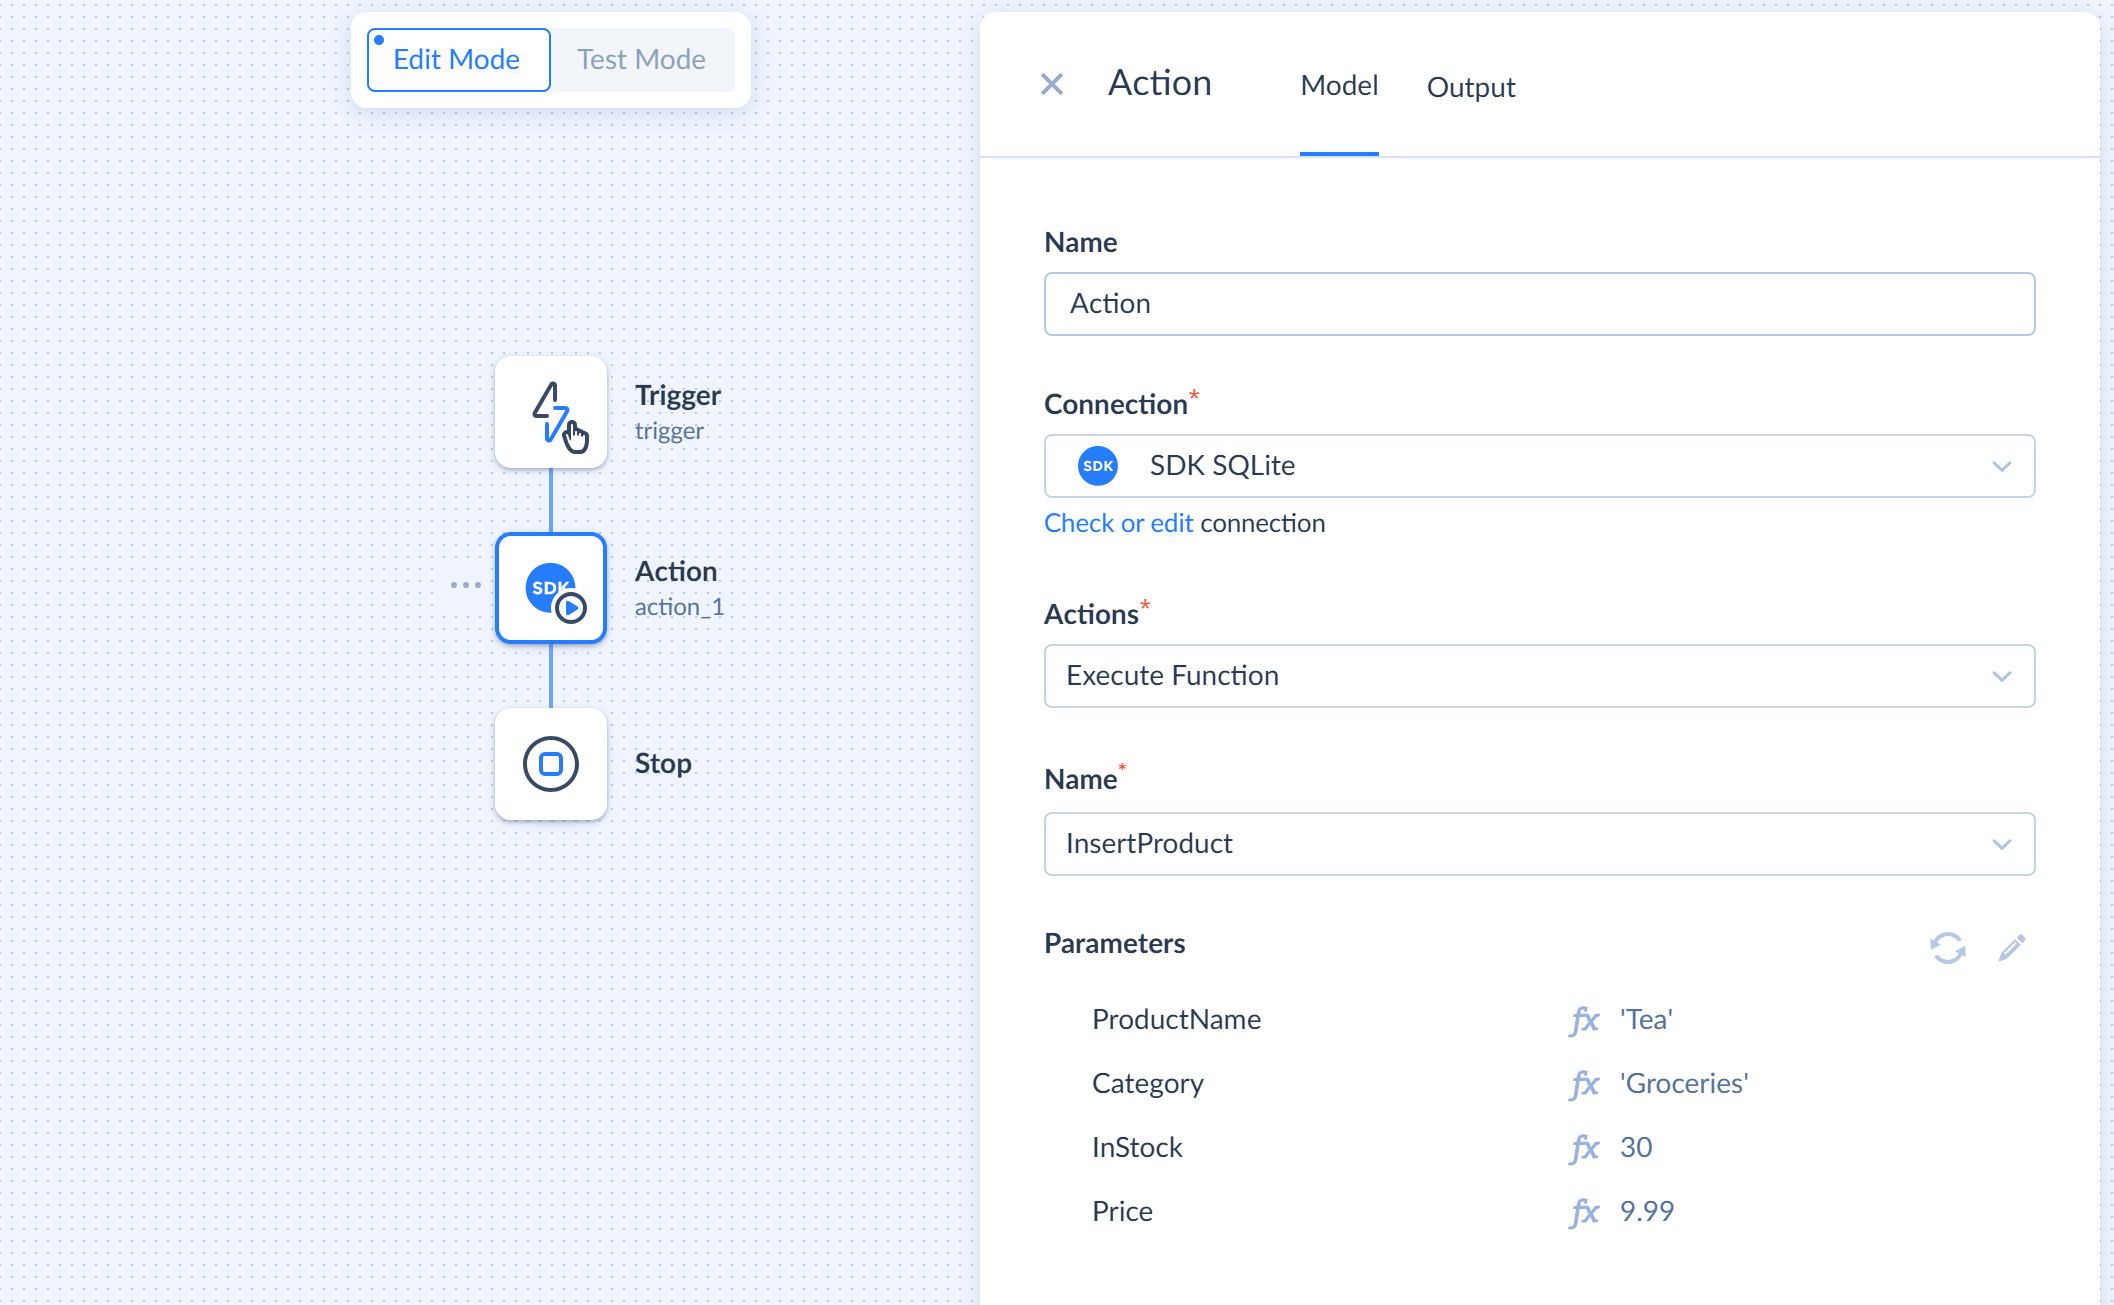Edit parameters with the pencil icon
Viewport: 2114px width, 1305px height.
(2012, 947)
